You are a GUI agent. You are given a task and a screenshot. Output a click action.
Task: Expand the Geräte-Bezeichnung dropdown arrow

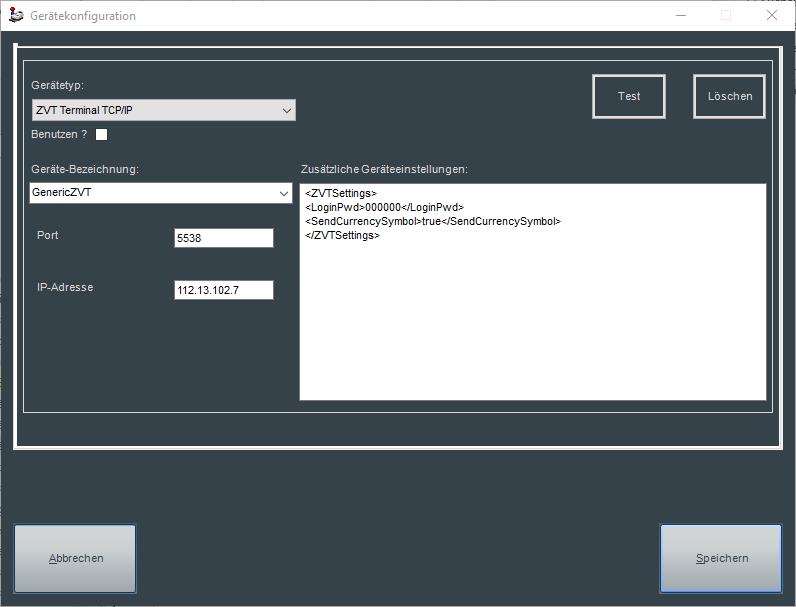pos(284,193)
